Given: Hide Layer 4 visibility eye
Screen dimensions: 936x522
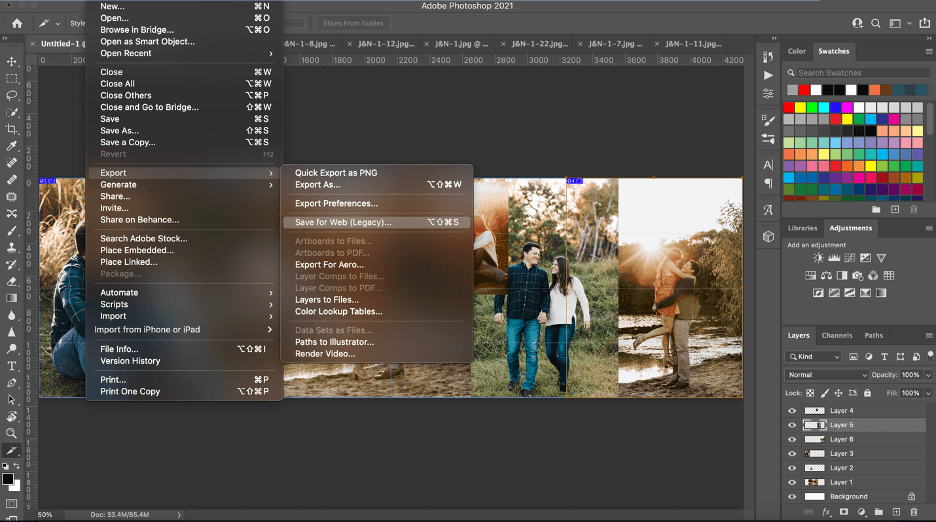Looking at the screenshot, I should tap(792, 411).
